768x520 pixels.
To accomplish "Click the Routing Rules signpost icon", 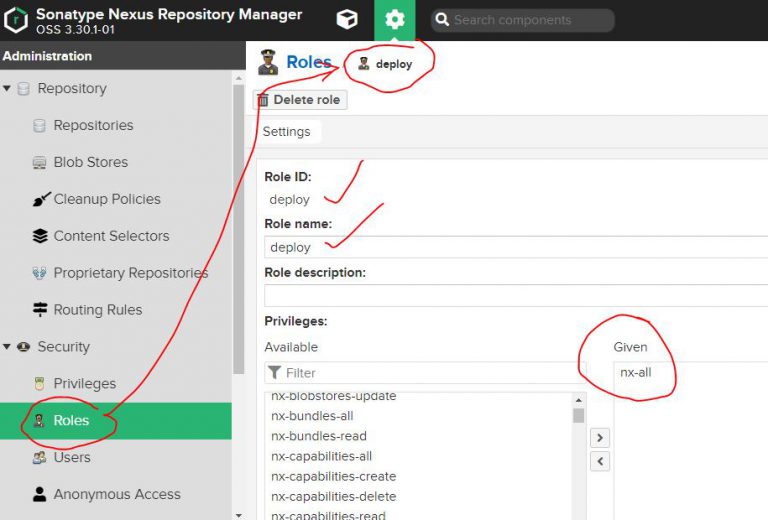I will pyautogui.click(x=40, y=309).
